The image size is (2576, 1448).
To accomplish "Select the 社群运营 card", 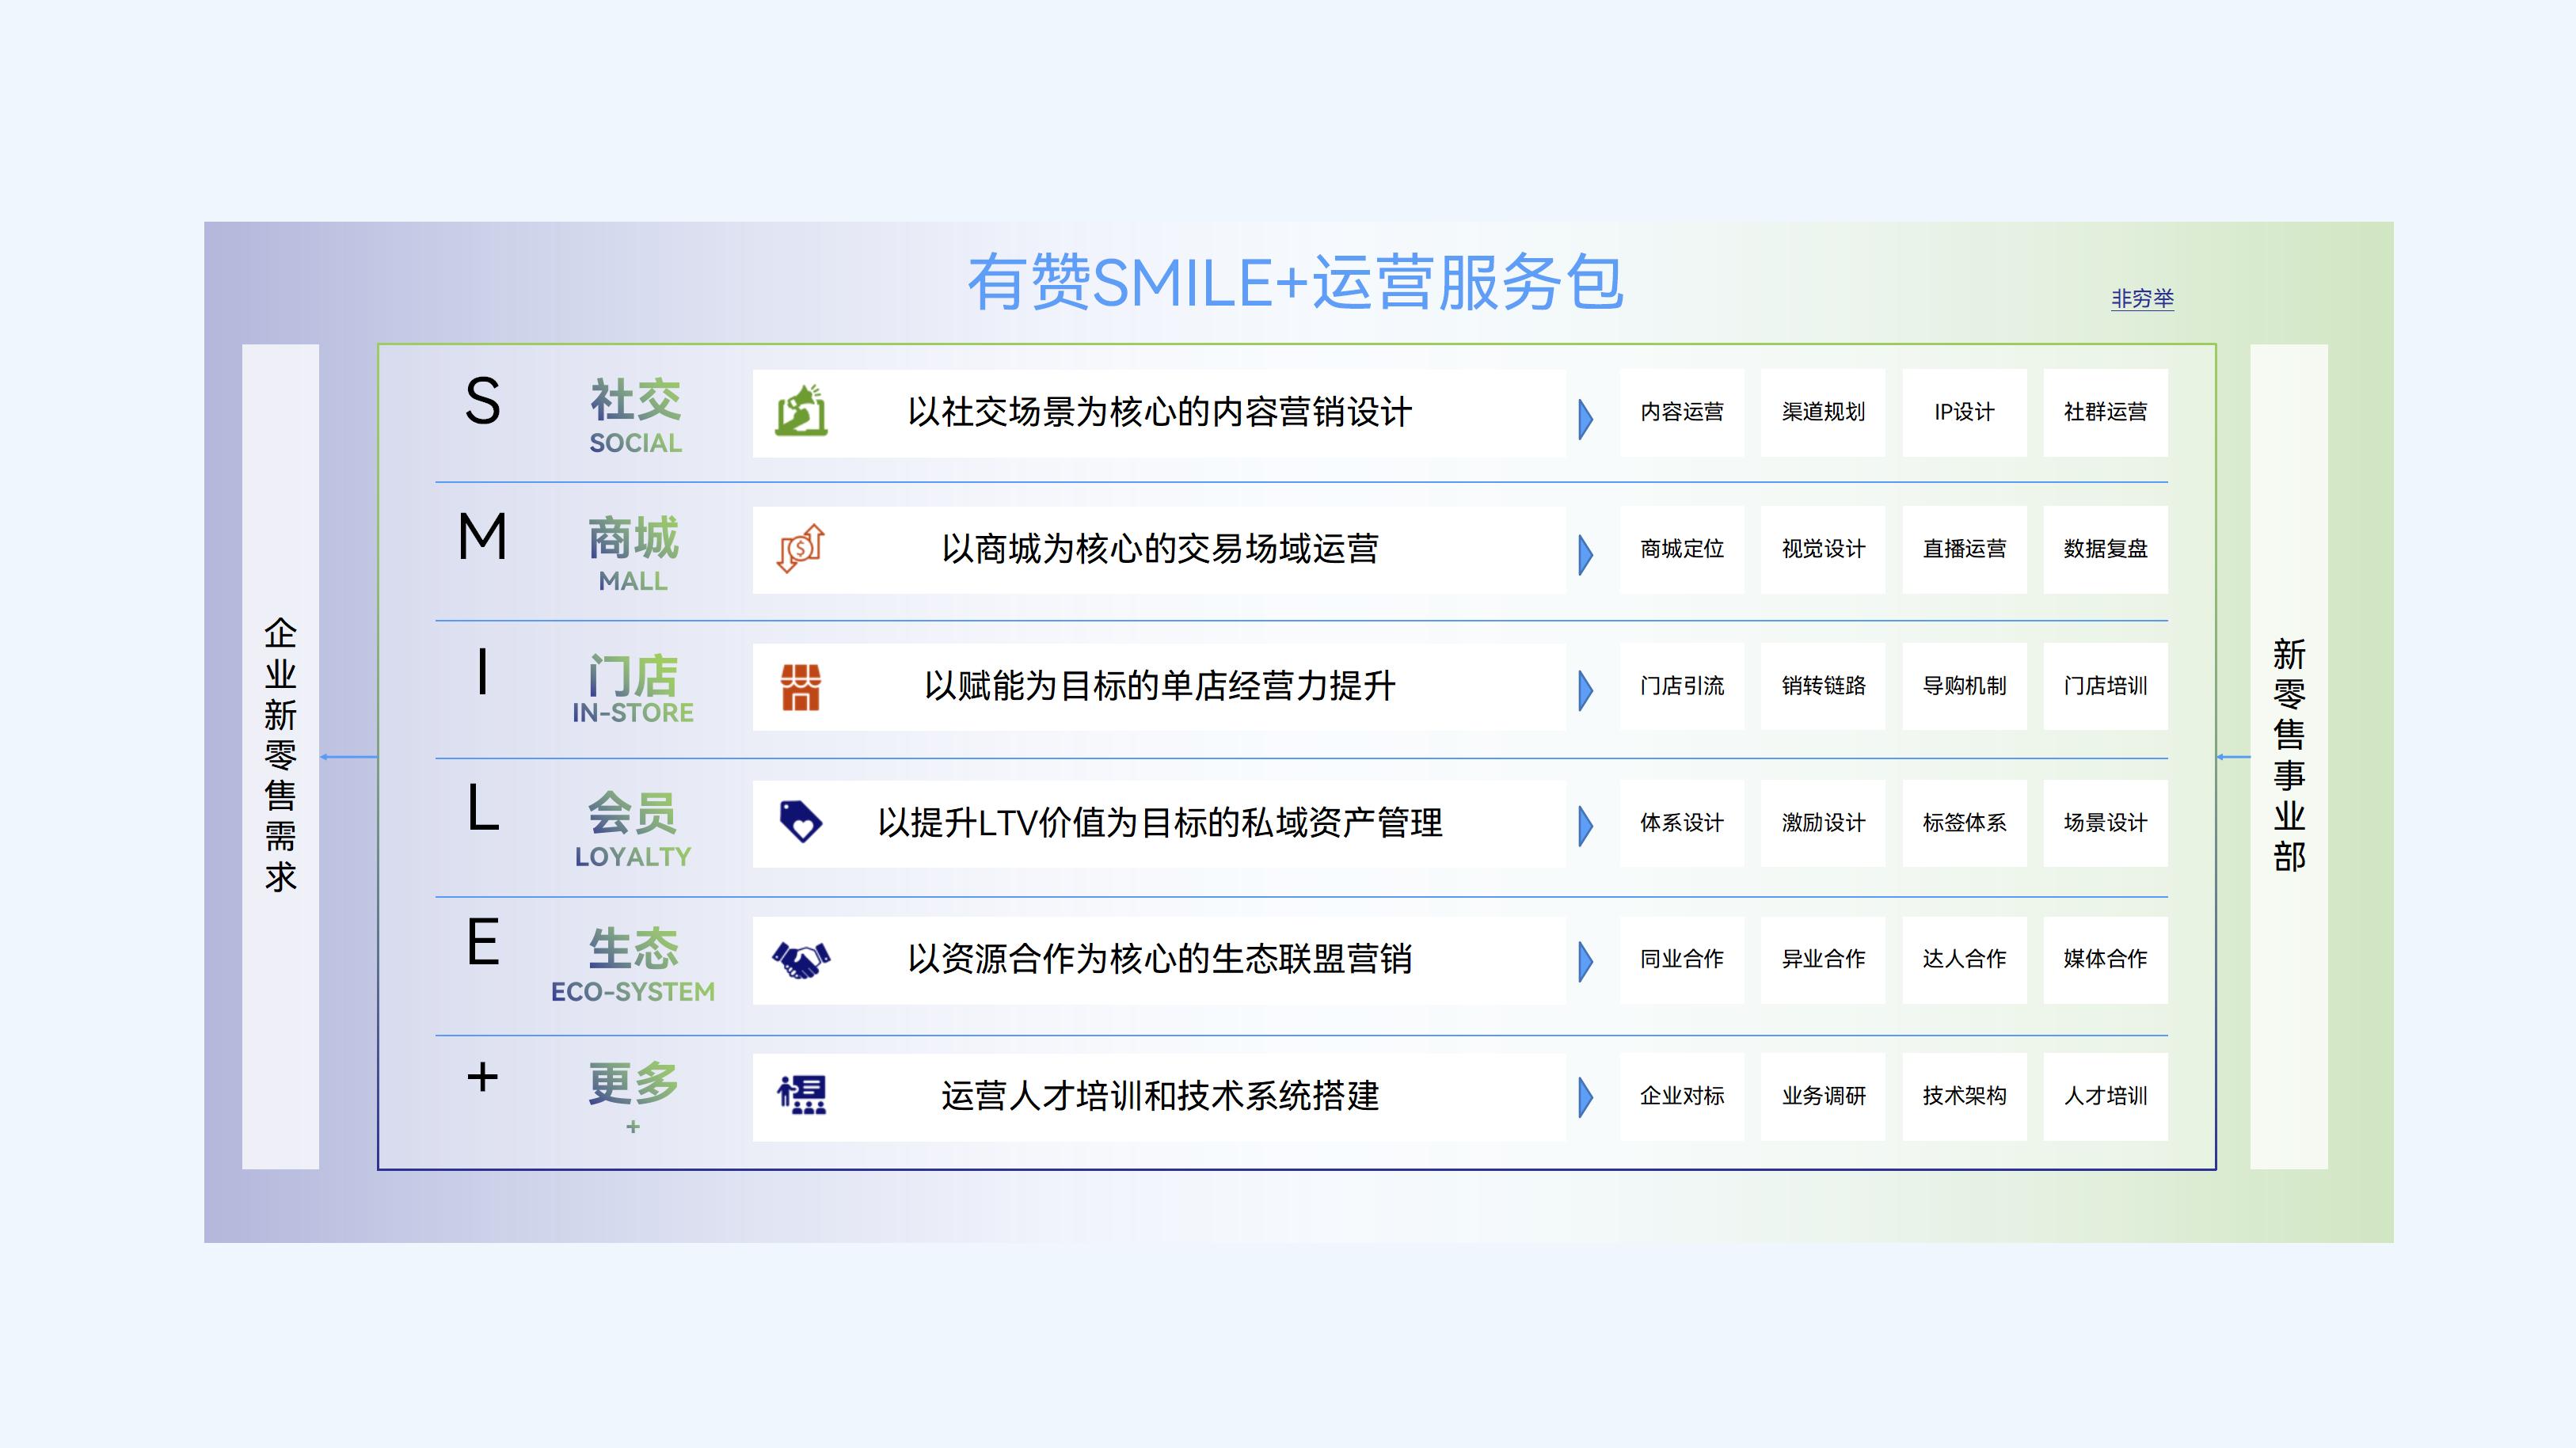I will click(x=2105, y=413).
